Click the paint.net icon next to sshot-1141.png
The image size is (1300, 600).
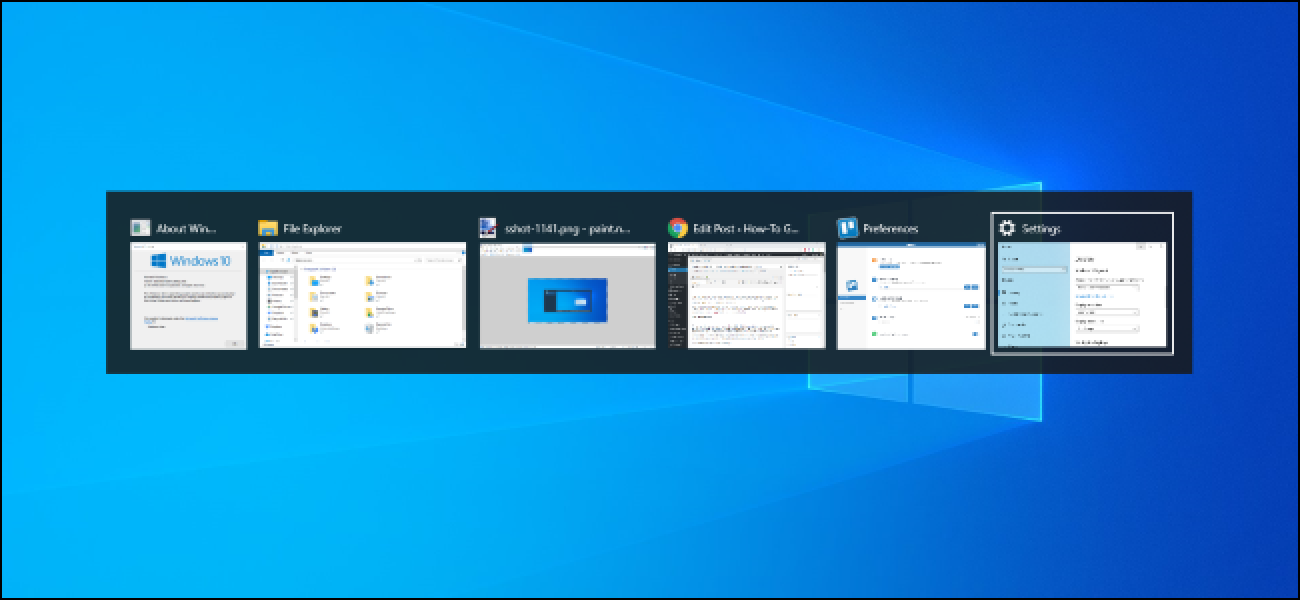tap(487, 227)
